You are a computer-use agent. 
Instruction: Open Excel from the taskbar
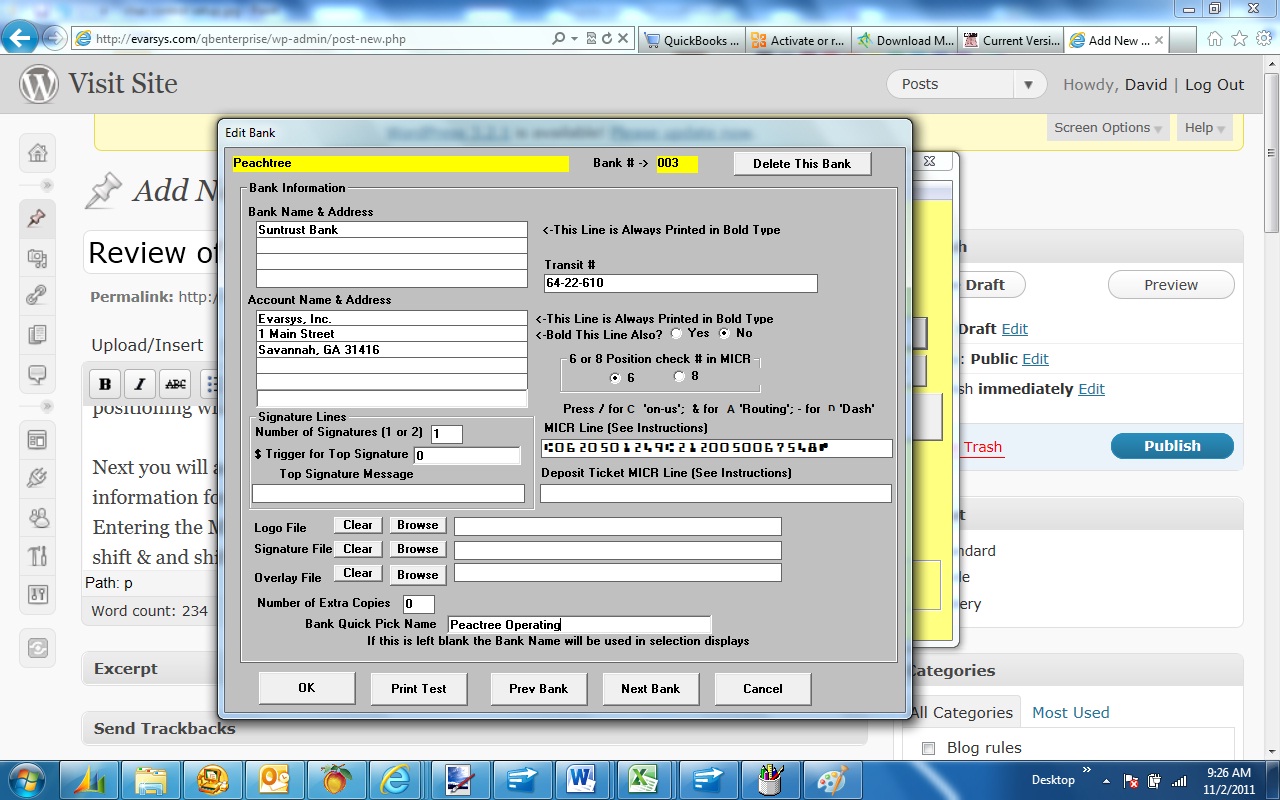[x=642, y=779]
